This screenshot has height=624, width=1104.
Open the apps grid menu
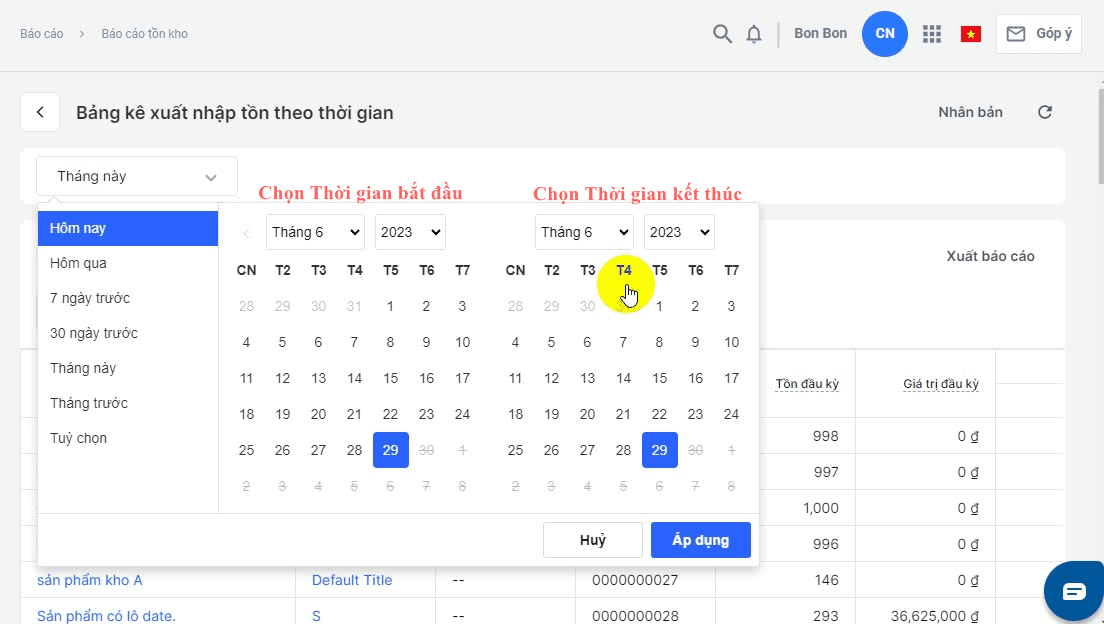click(x=932, y=34)
